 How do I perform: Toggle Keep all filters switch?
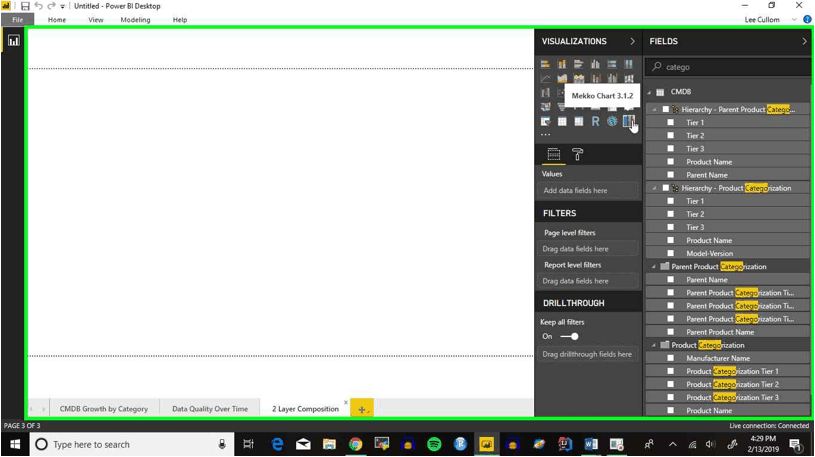click(569, 336)
